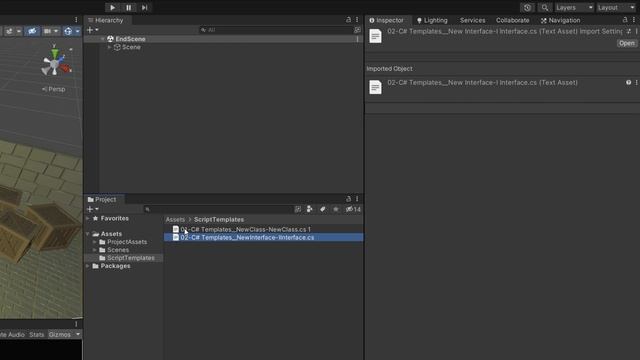Select the NewInterface-IInterface.cs template file
The width and height of the screenshot is (640, 360).
(x=263, y=238)
